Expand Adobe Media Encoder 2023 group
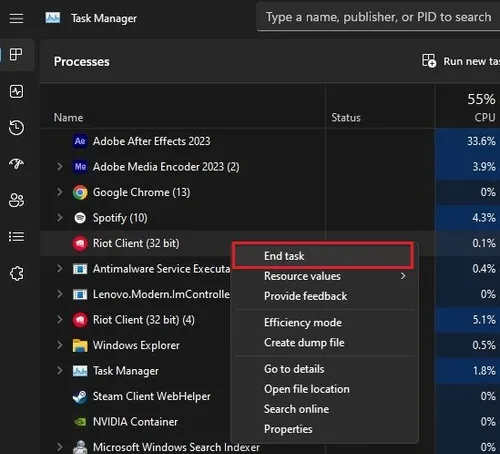 (60, 166)
